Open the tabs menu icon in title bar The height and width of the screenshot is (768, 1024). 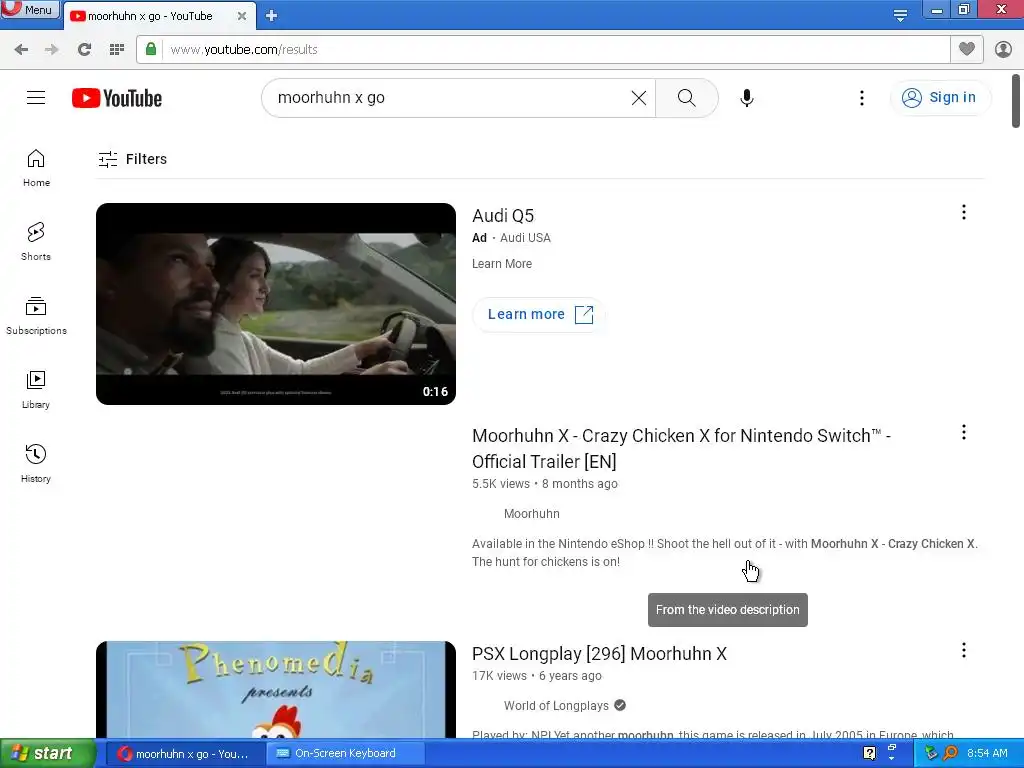tap(900, 15)
